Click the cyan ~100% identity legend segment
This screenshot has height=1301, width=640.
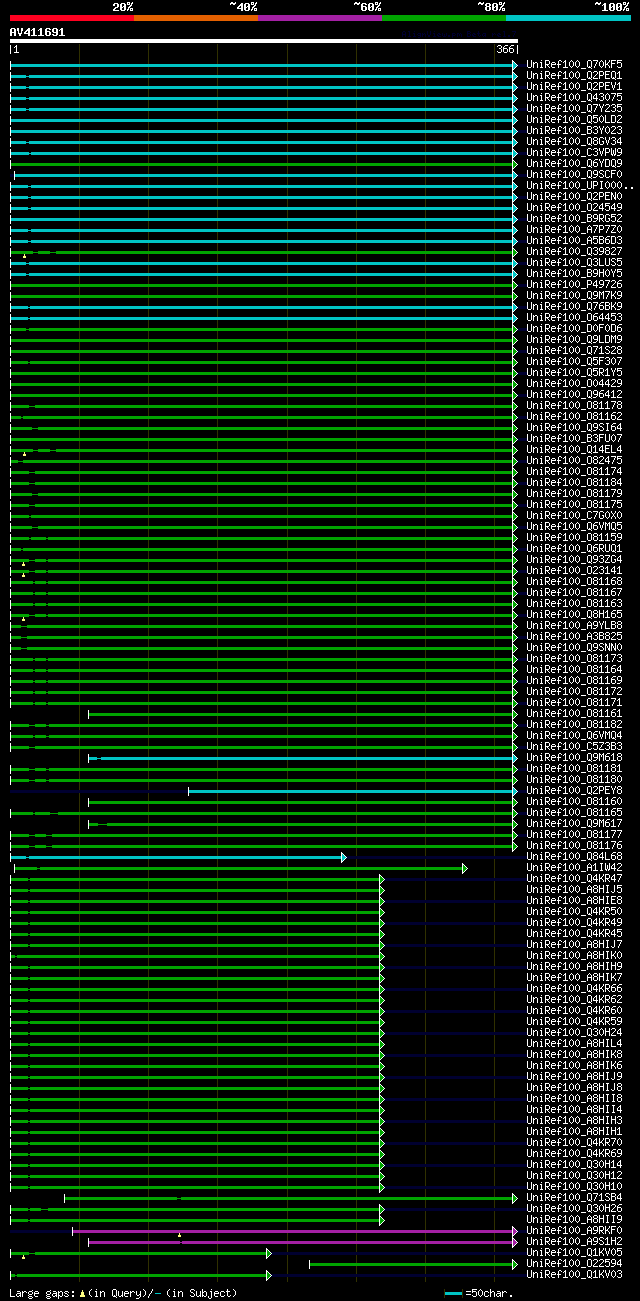[568, 17]
